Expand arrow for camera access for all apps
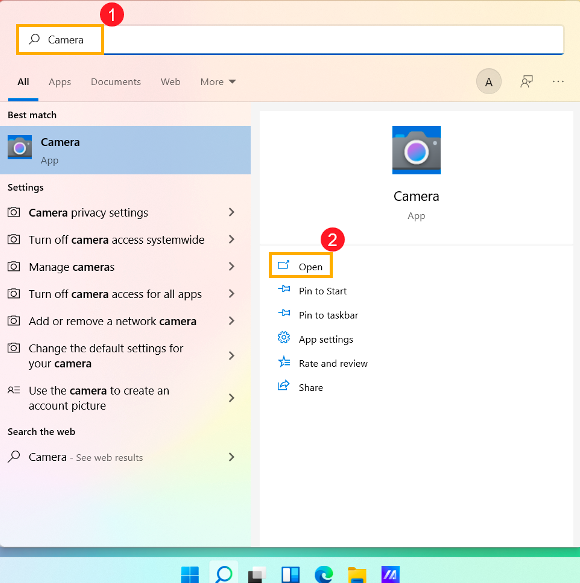The height and width of the screenshot is (583, 580). coord(231,294)
